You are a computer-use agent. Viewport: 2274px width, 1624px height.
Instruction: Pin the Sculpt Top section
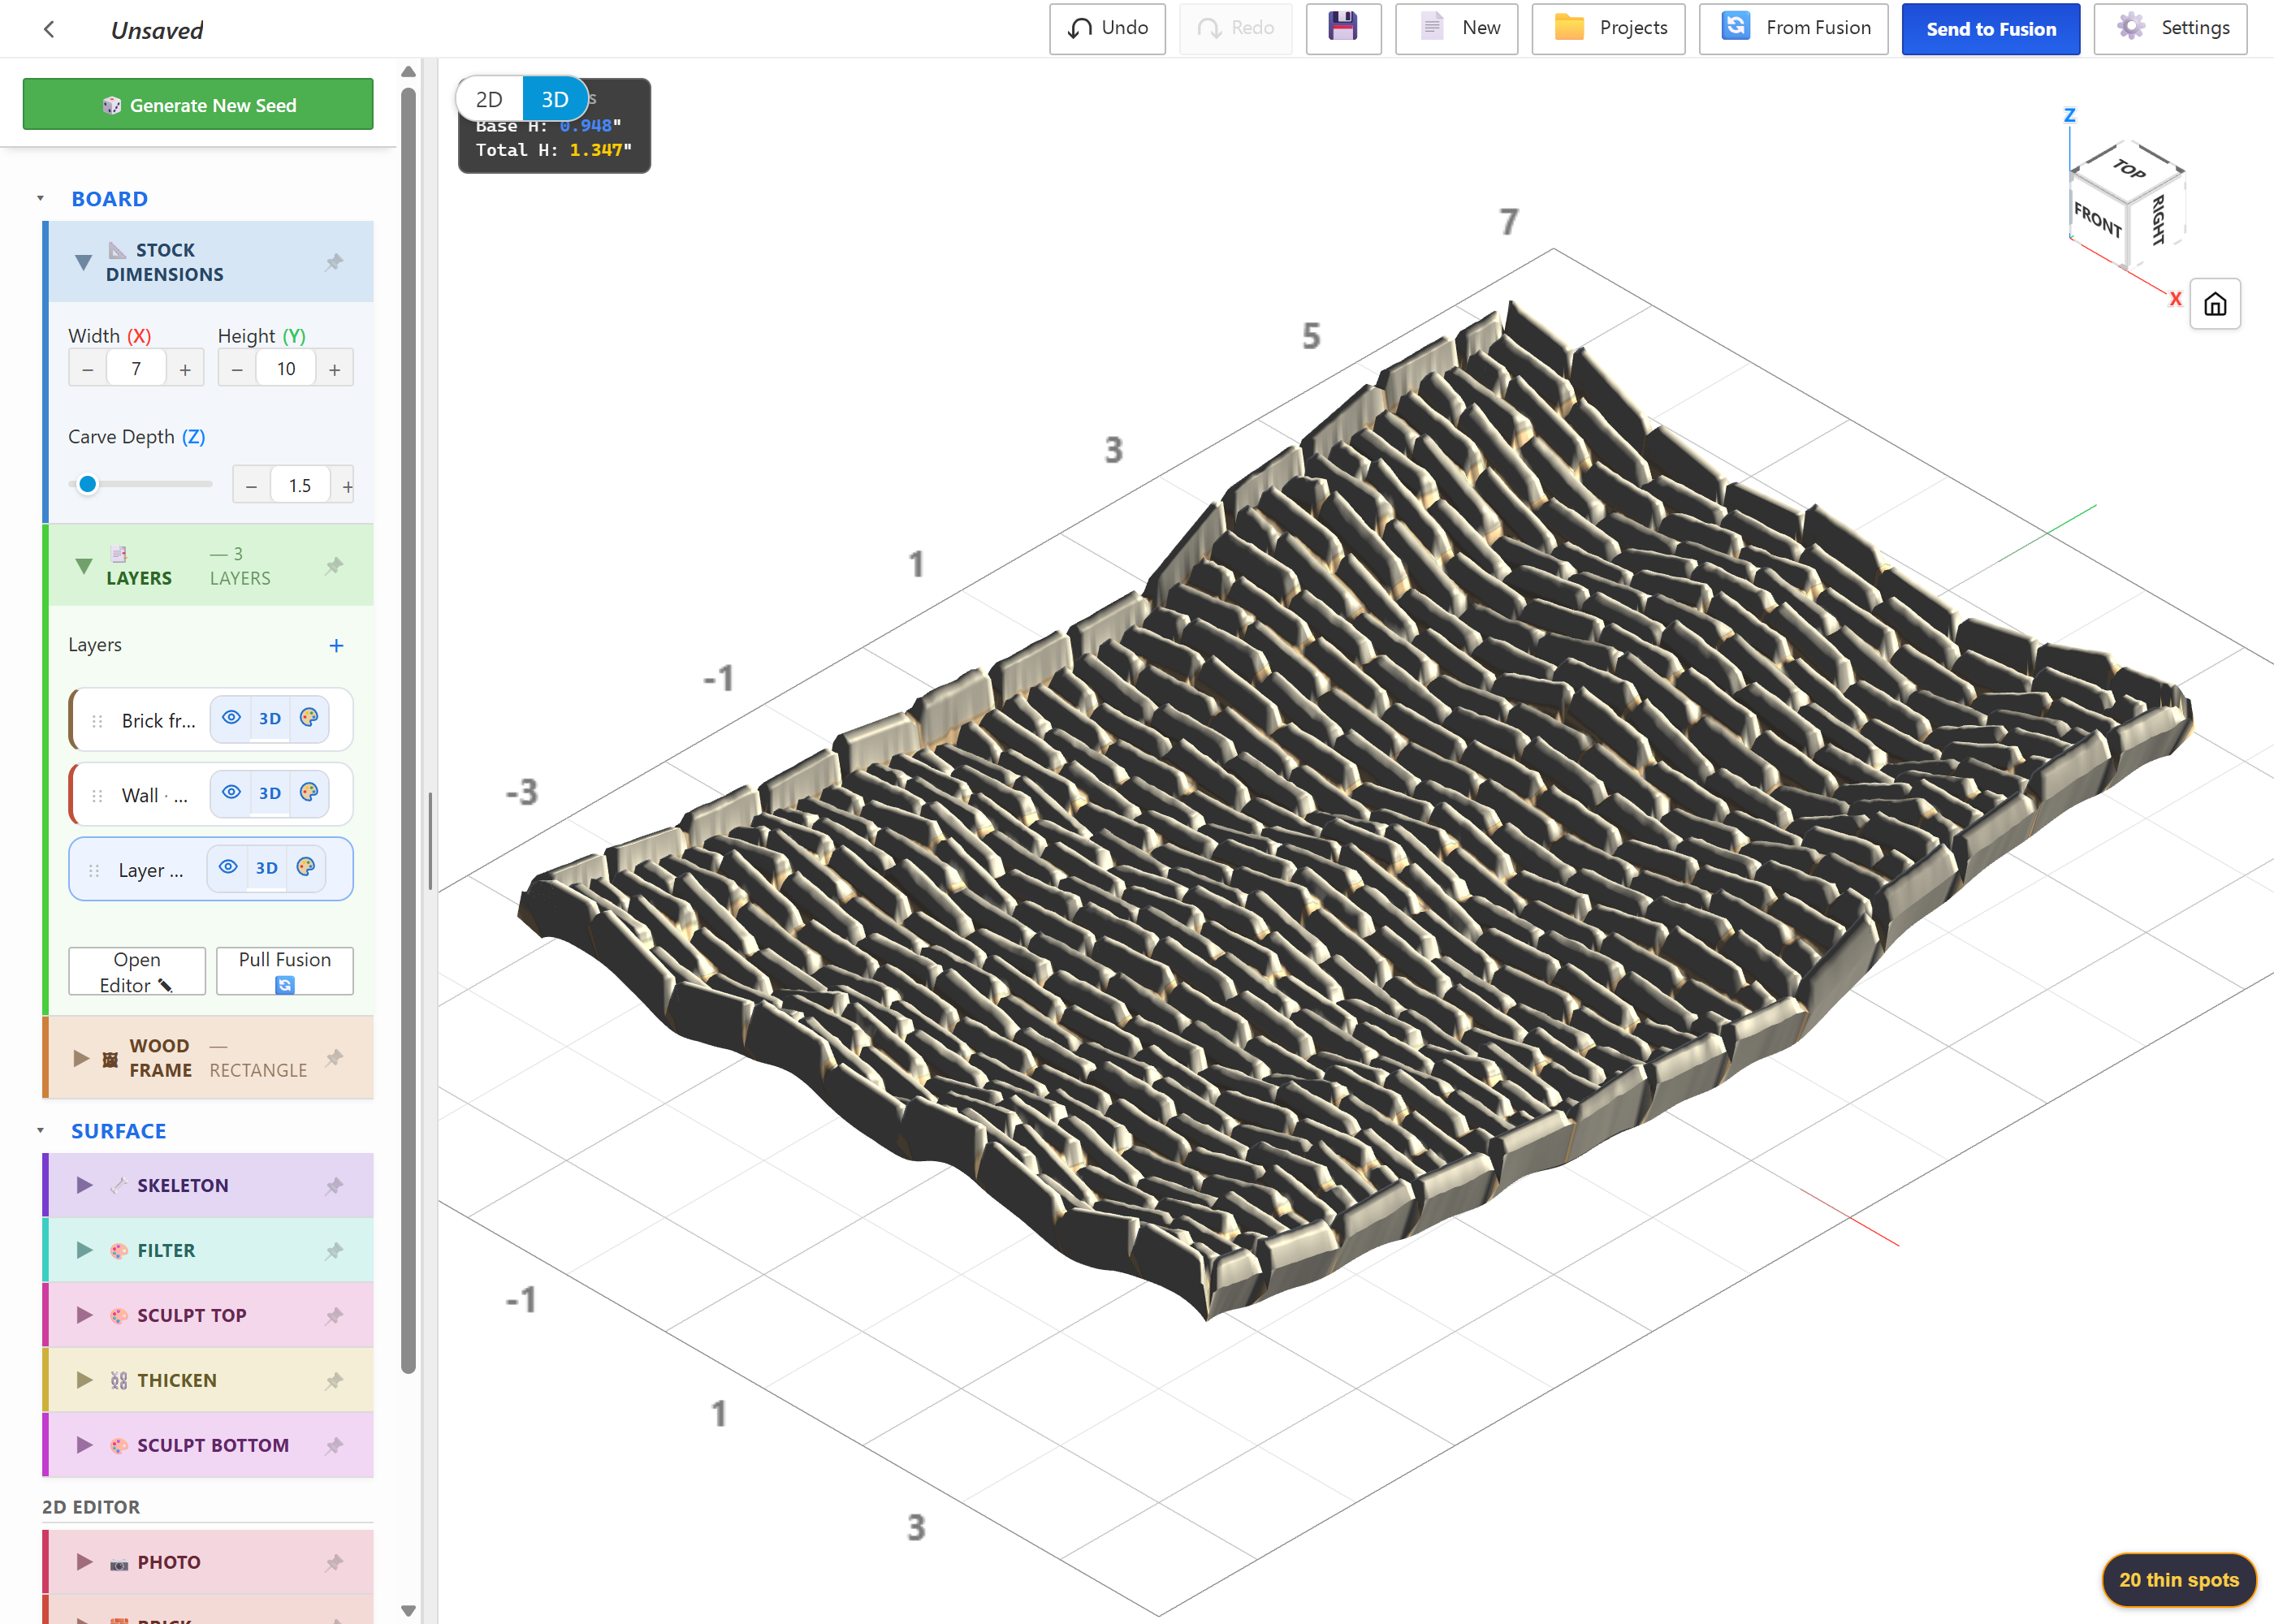tap(334, 1316)
